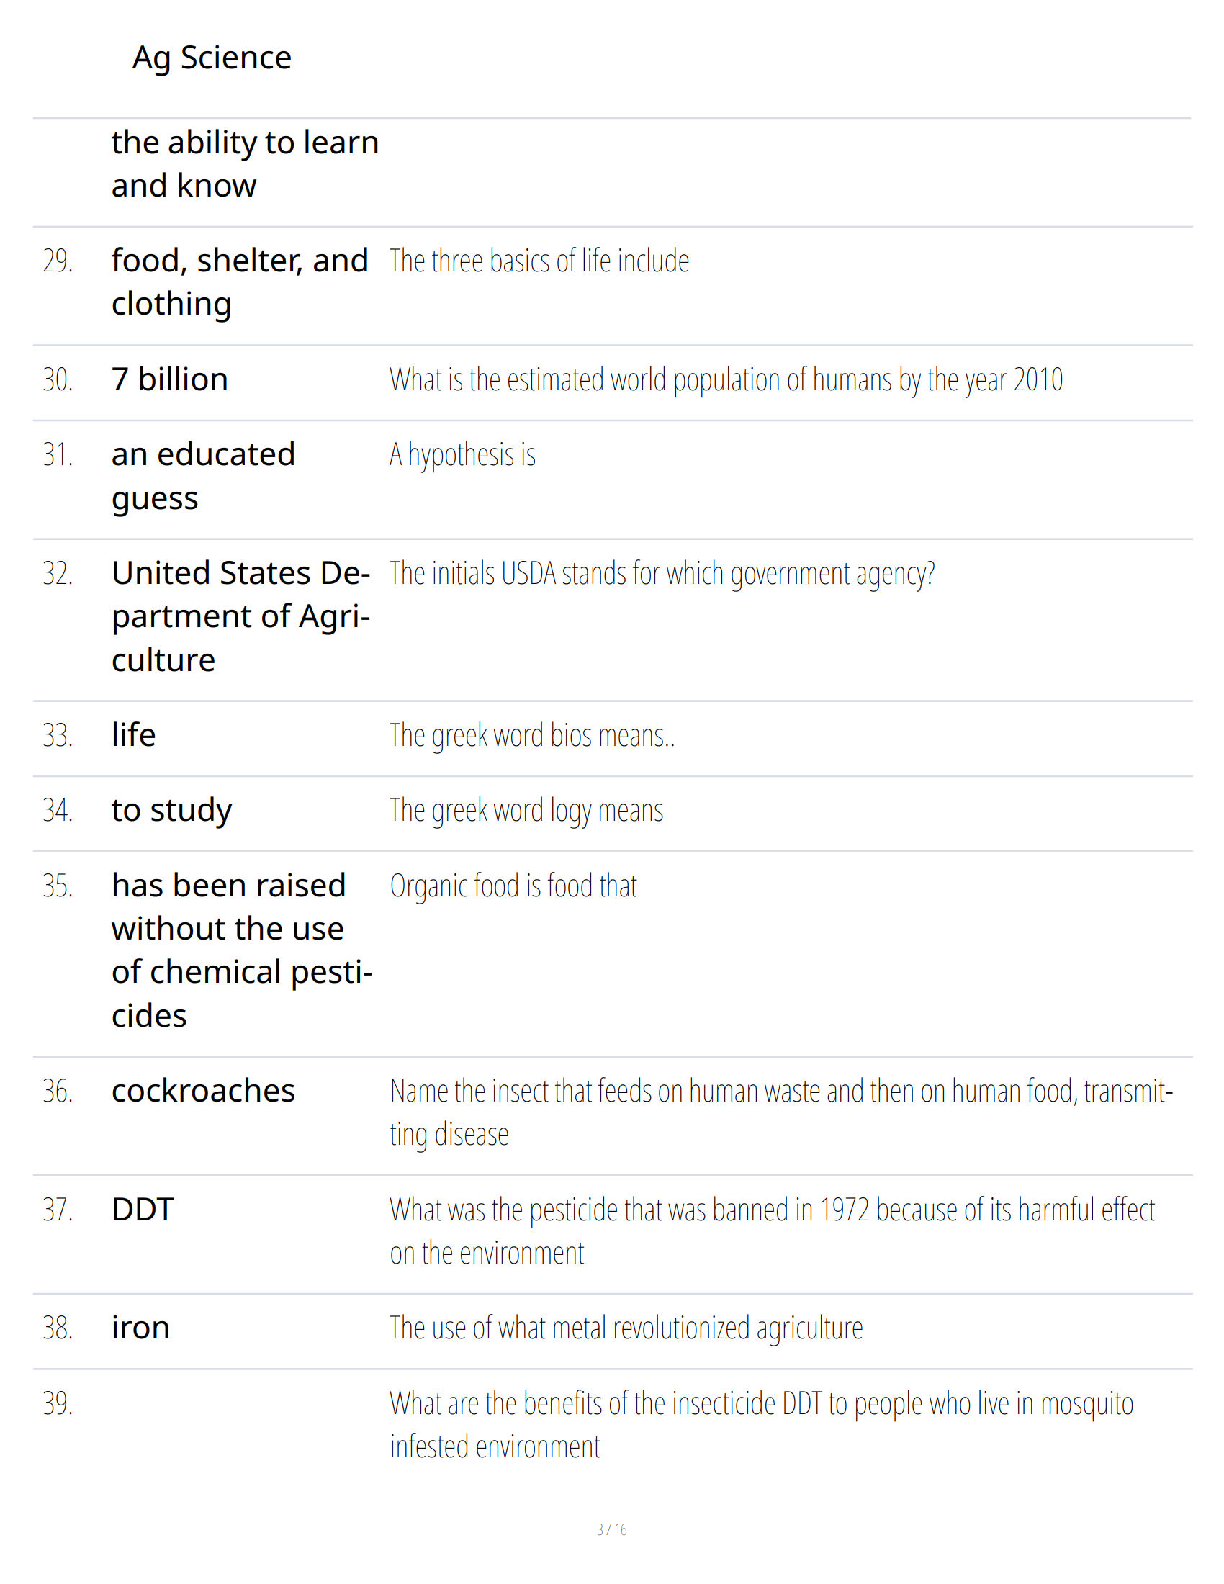Select item number 39 question text
Image resolution: width=1224 pixels, height=1584 pixels.
click(762, 1425)
